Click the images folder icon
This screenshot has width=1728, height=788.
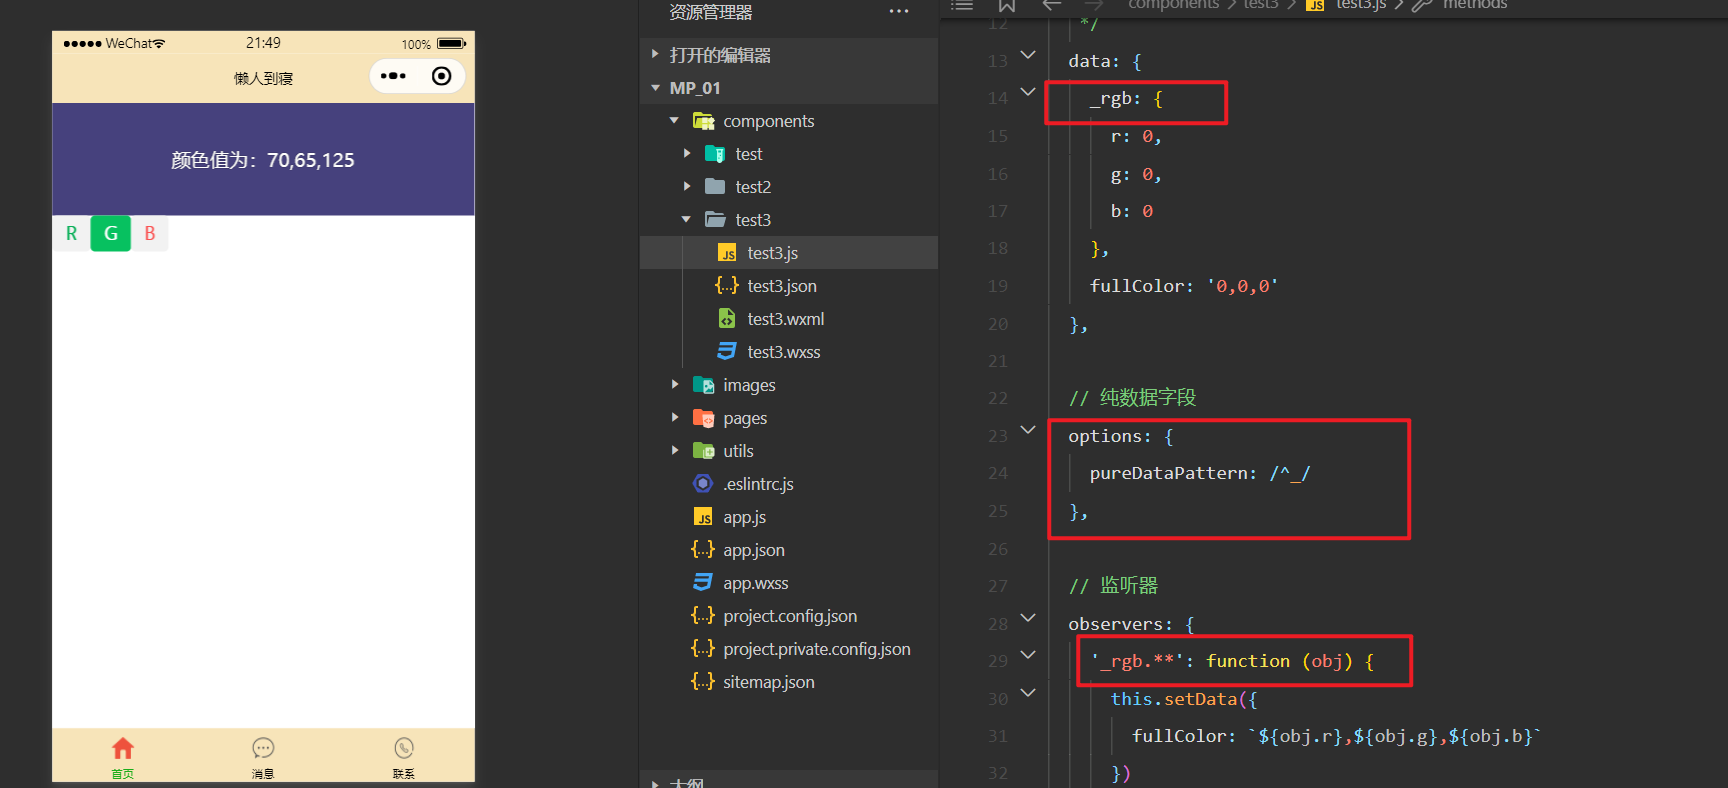pos(704,385)
